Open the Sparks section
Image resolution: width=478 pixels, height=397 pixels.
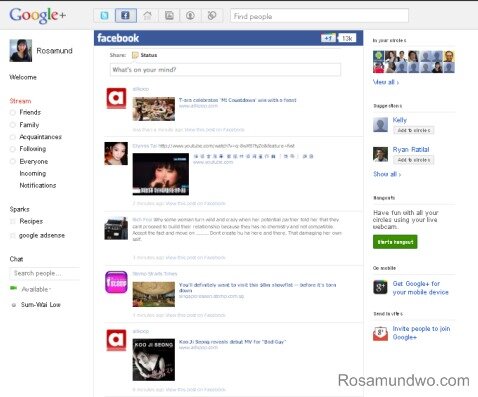click(x=19, y=209)
